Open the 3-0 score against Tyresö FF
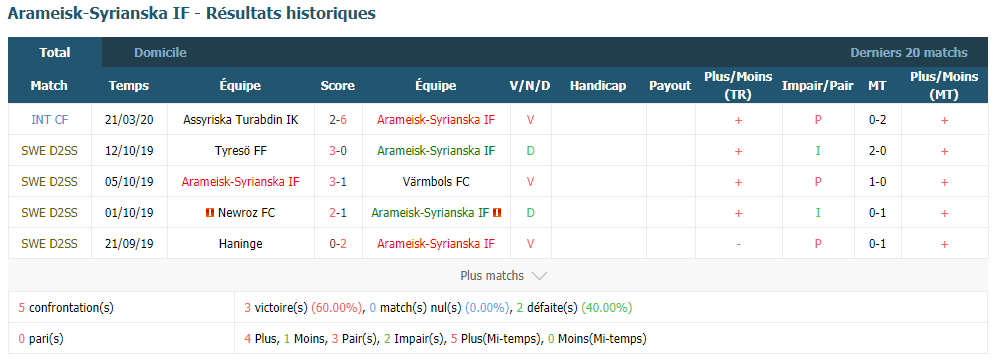This screenshot has width=996, height=362. pyautogui.click(x=338, y=151)
